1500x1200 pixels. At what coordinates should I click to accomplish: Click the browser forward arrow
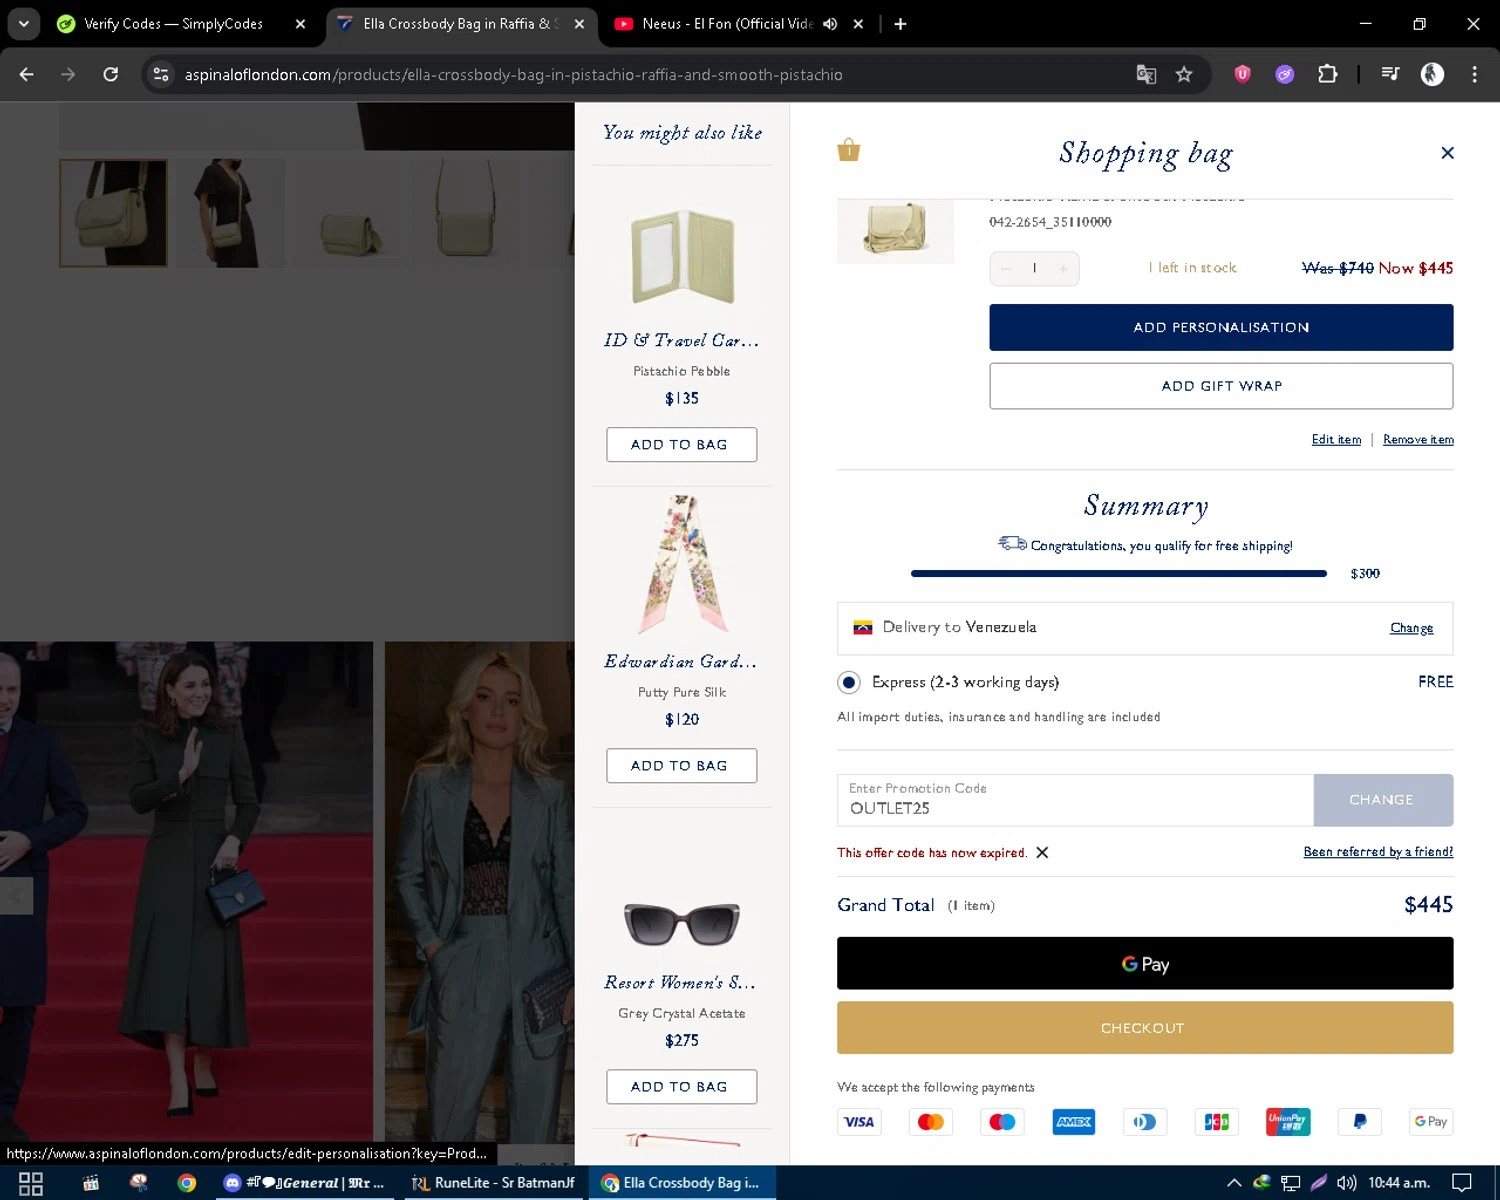tap(68, 74)
